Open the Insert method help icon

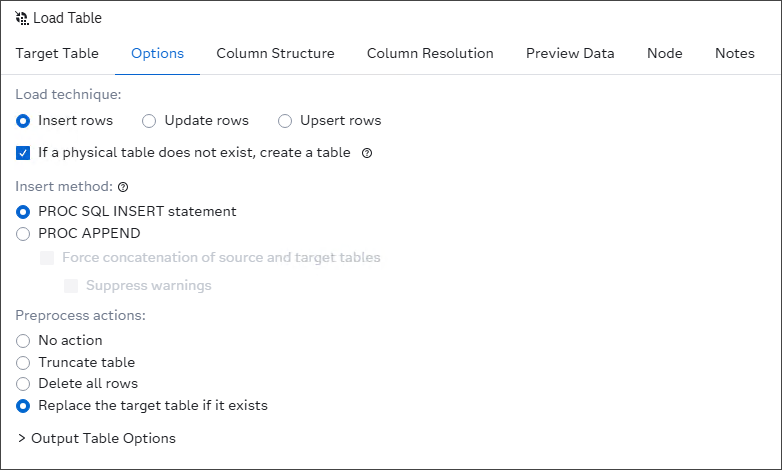tap(123, 187)
